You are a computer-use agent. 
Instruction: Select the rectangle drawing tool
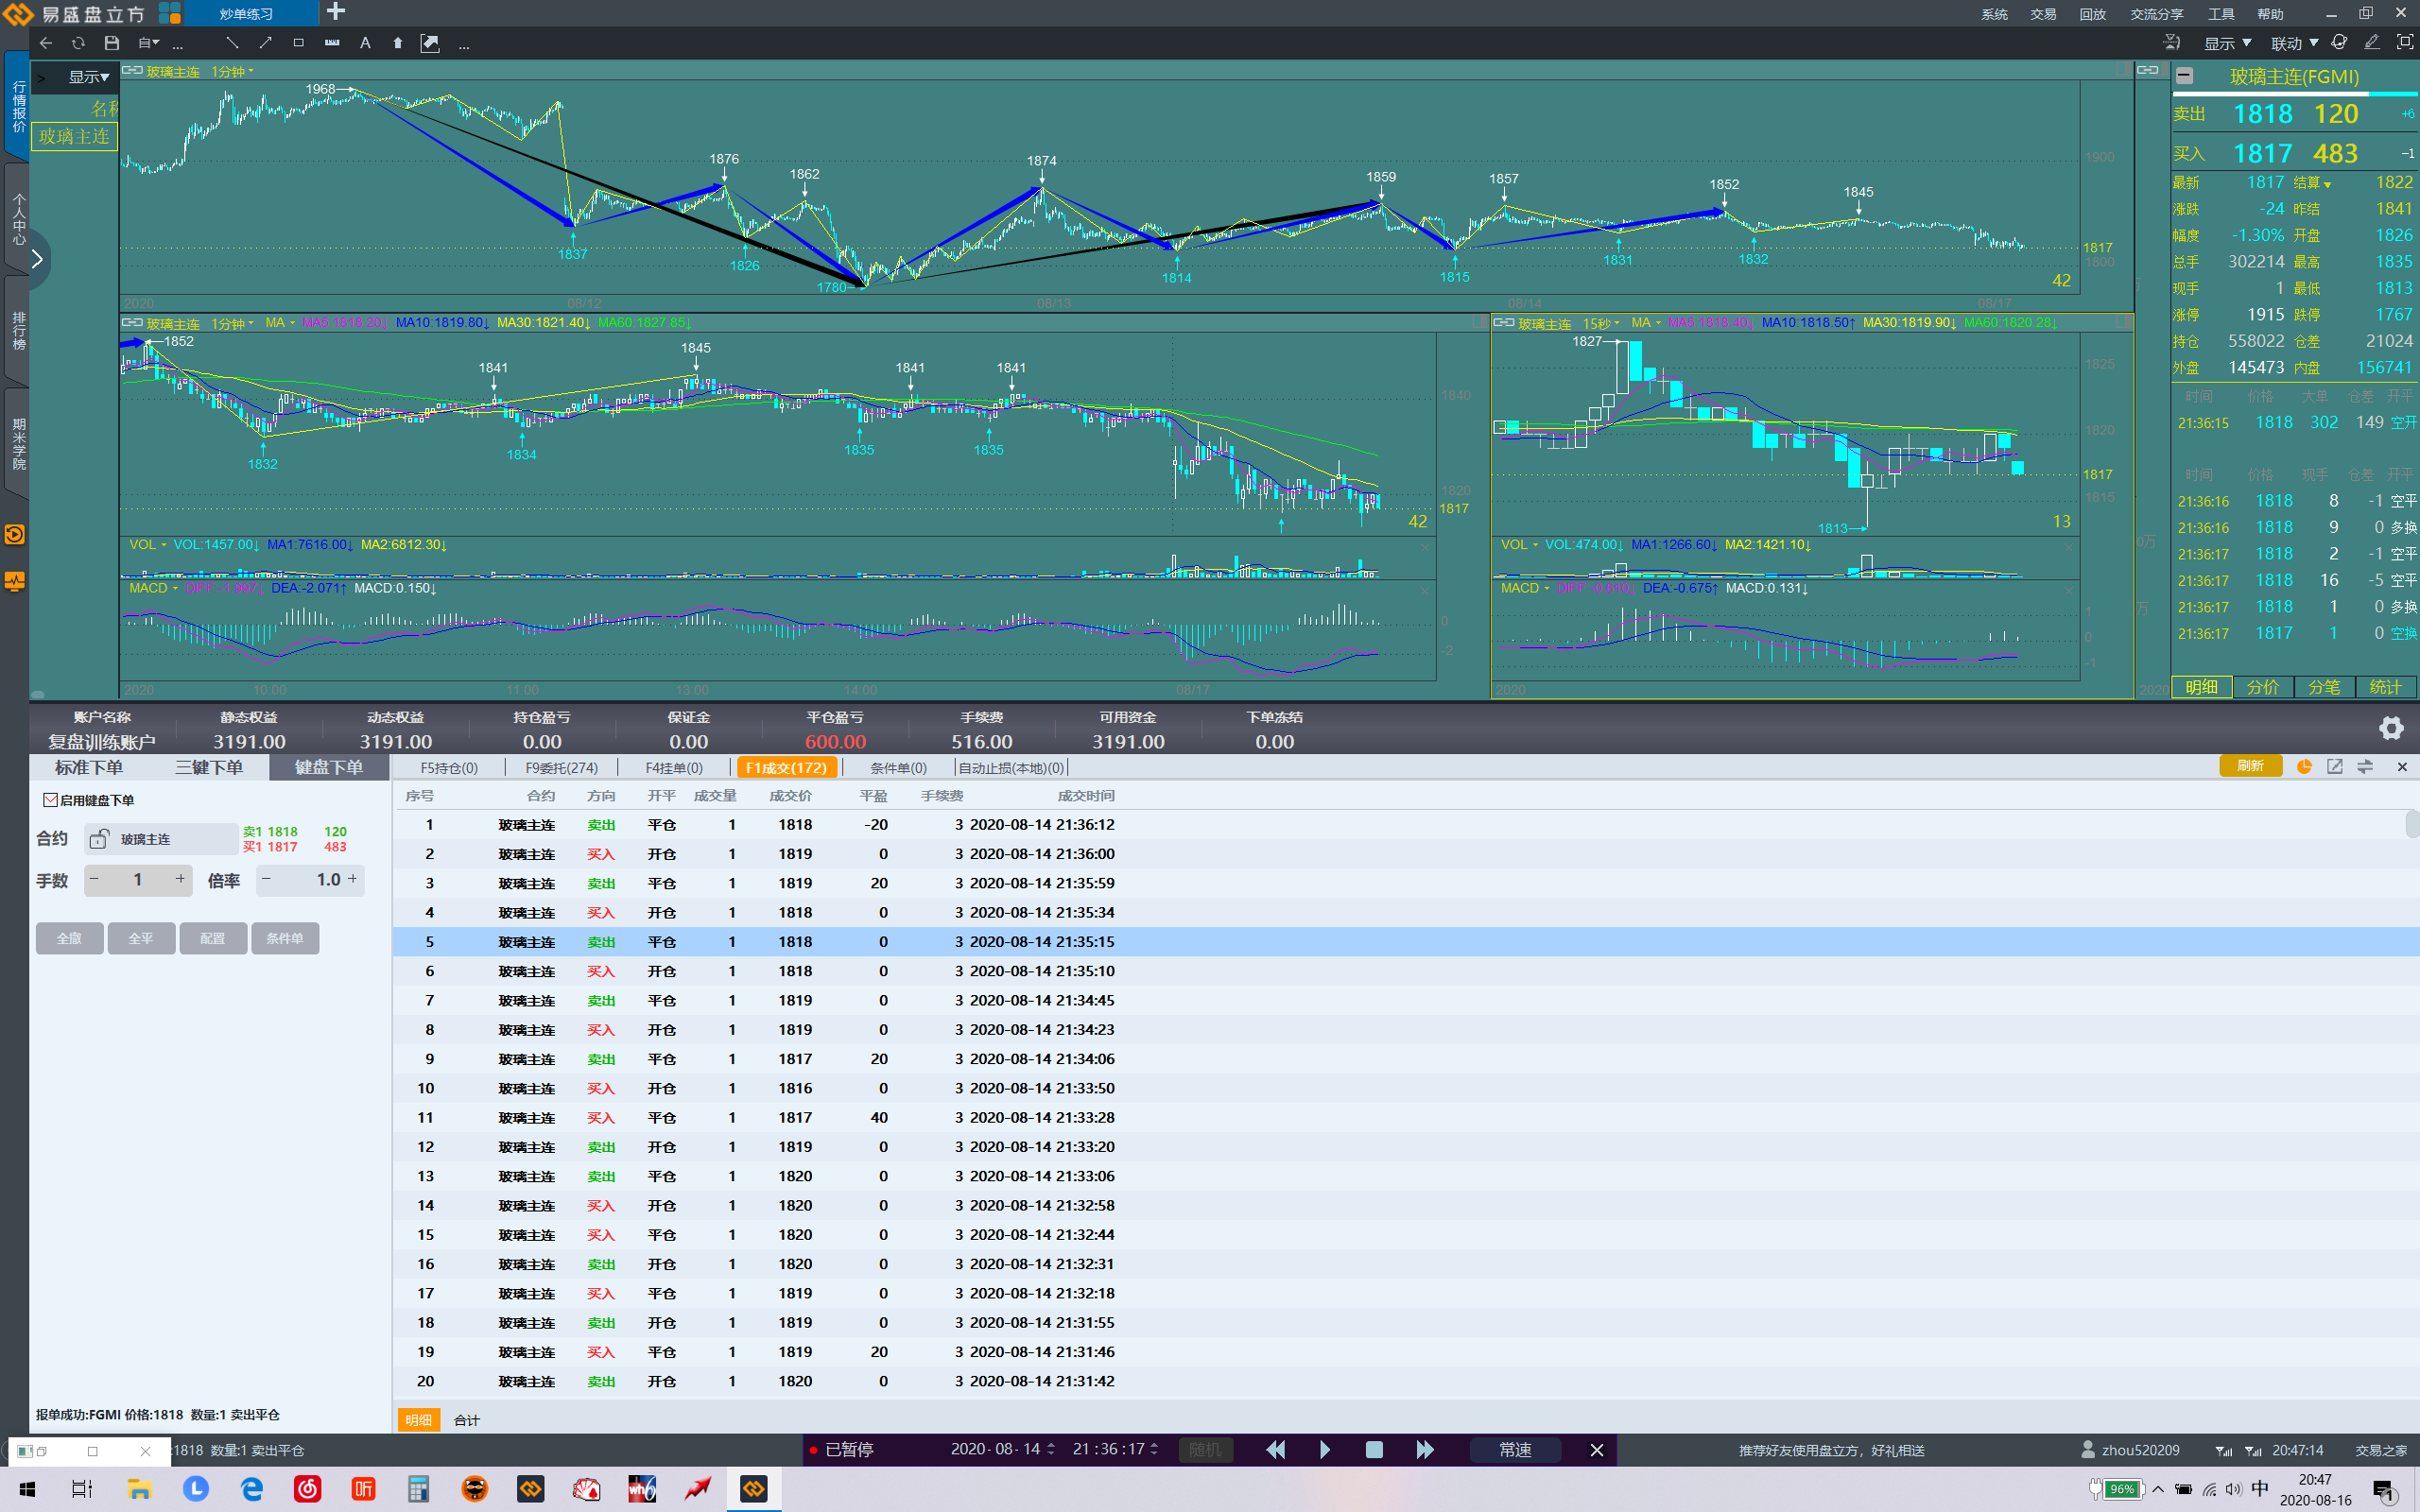(298, 43)
